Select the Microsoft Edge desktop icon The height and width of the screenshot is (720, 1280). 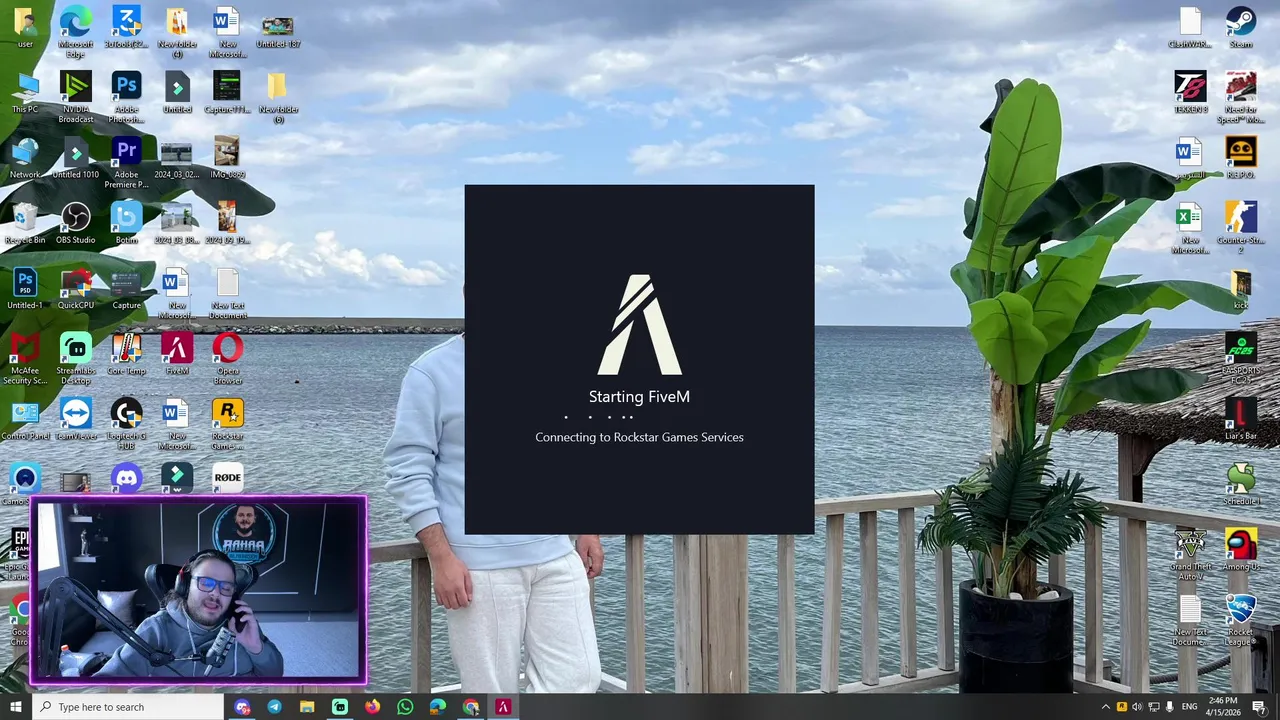pos(76,32)
